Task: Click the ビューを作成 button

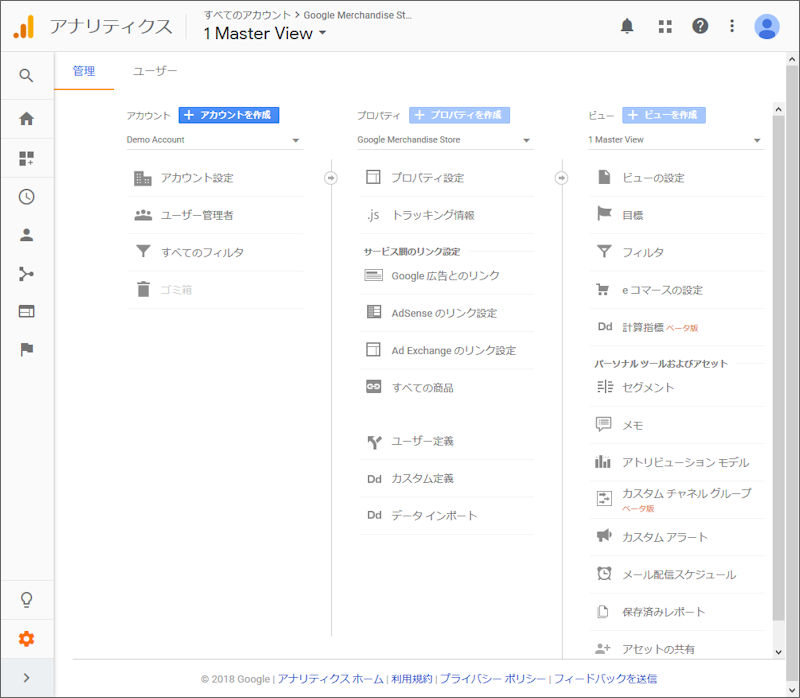Action: (x=664, y=115)
